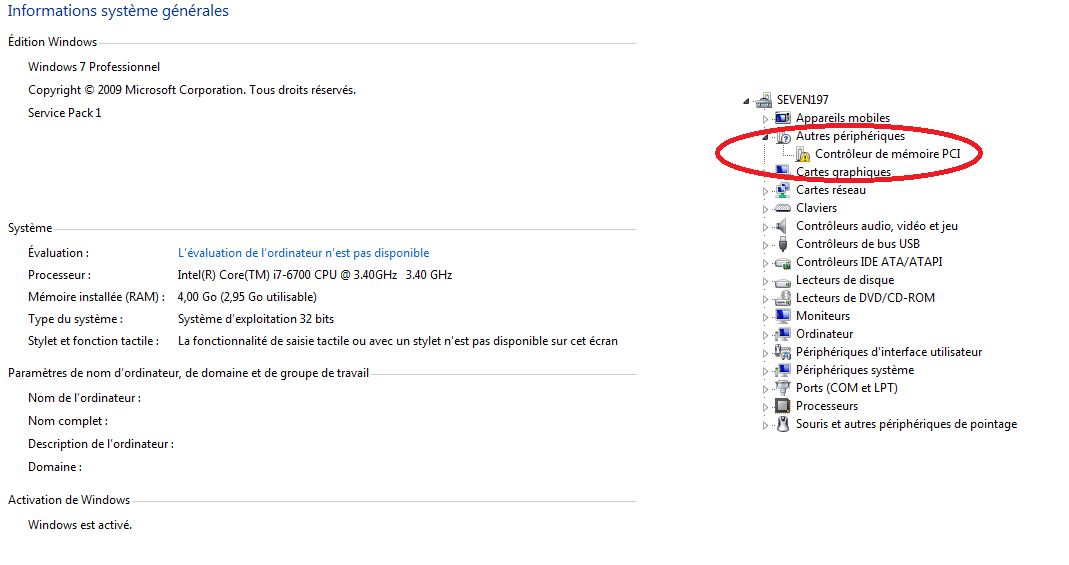Expand the Périphériques d'interface utilisateur arrow

tap(765, 353)
